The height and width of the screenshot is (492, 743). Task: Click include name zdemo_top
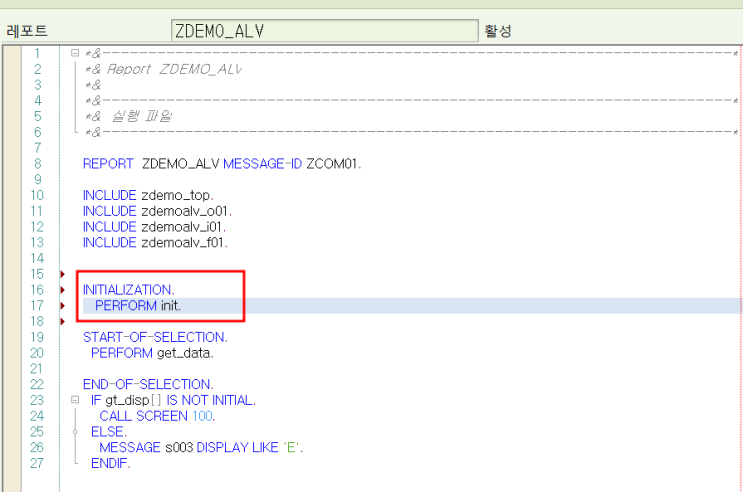176,195
